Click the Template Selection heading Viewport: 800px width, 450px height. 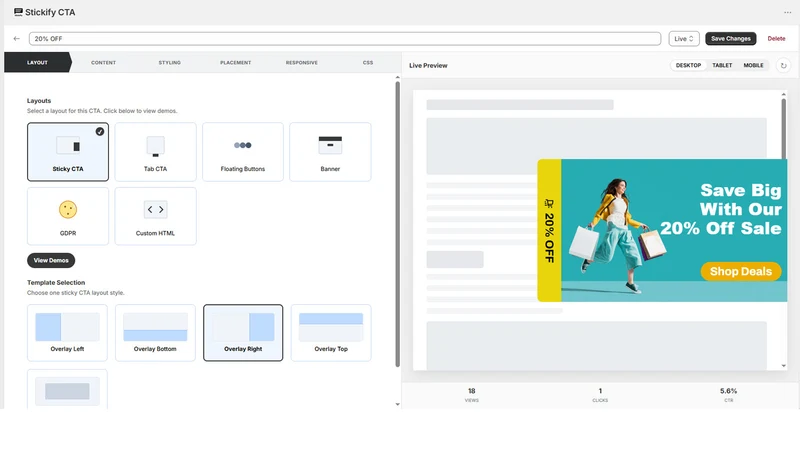(x=56, y=283)
